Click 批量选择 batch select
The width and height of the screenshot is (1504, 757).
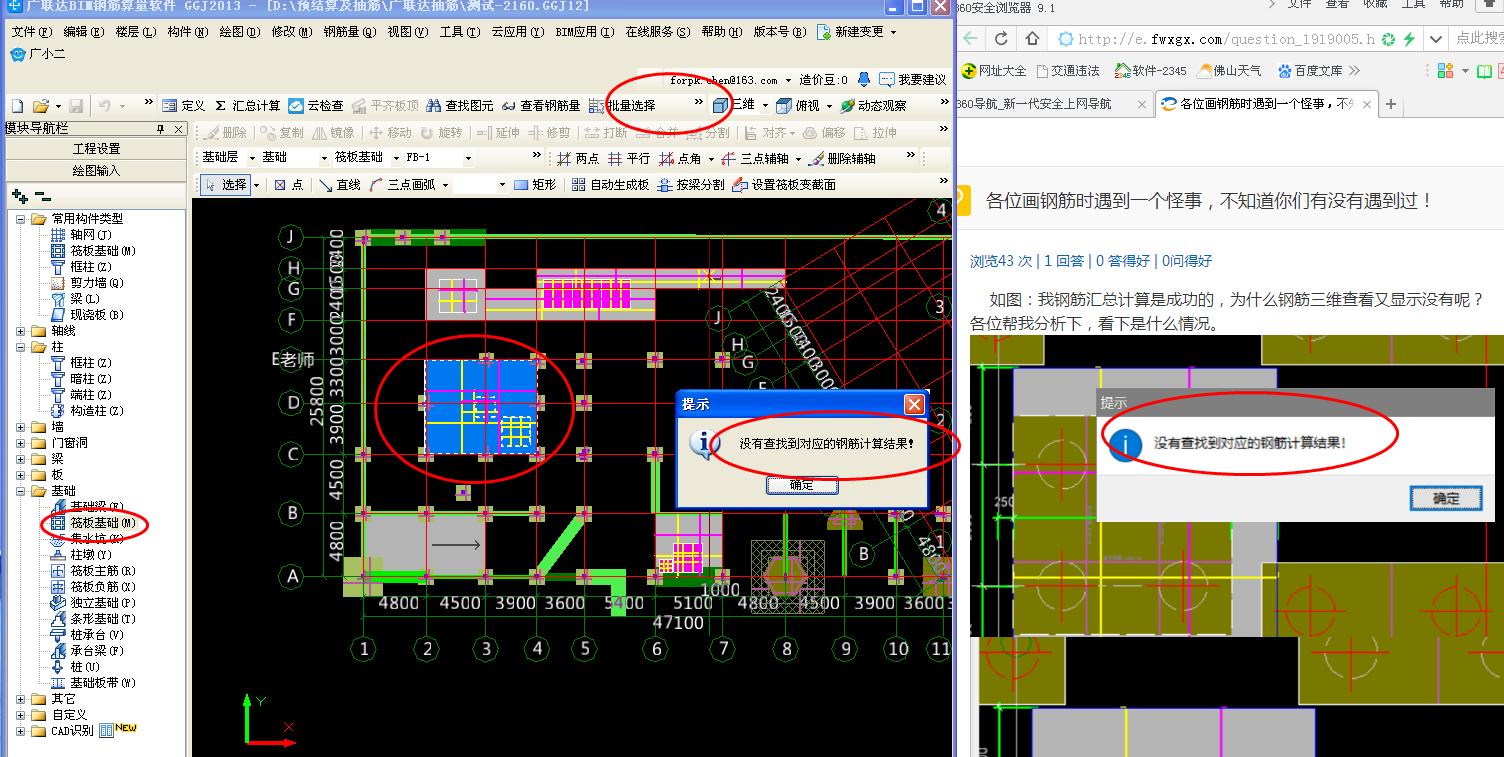point(622,105)
